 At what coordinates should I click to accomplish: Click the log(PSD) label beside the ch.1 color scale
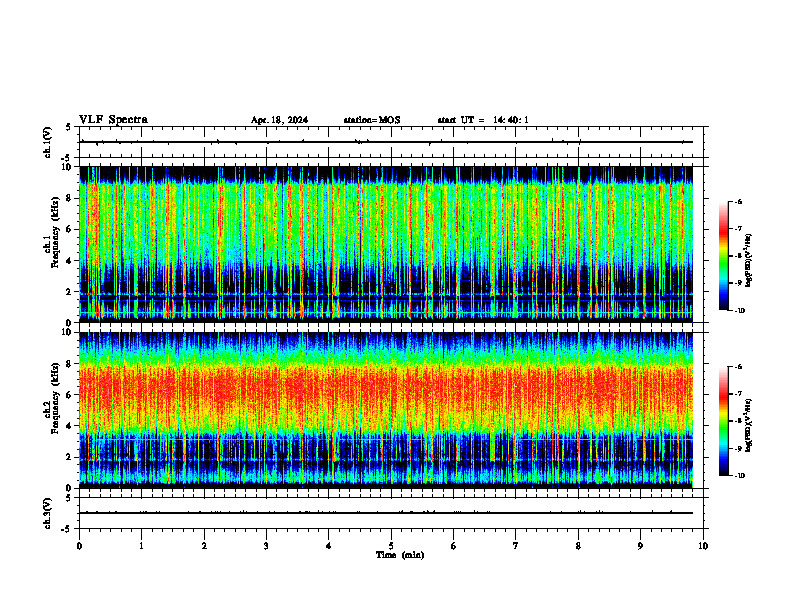(x=749, y=261)
